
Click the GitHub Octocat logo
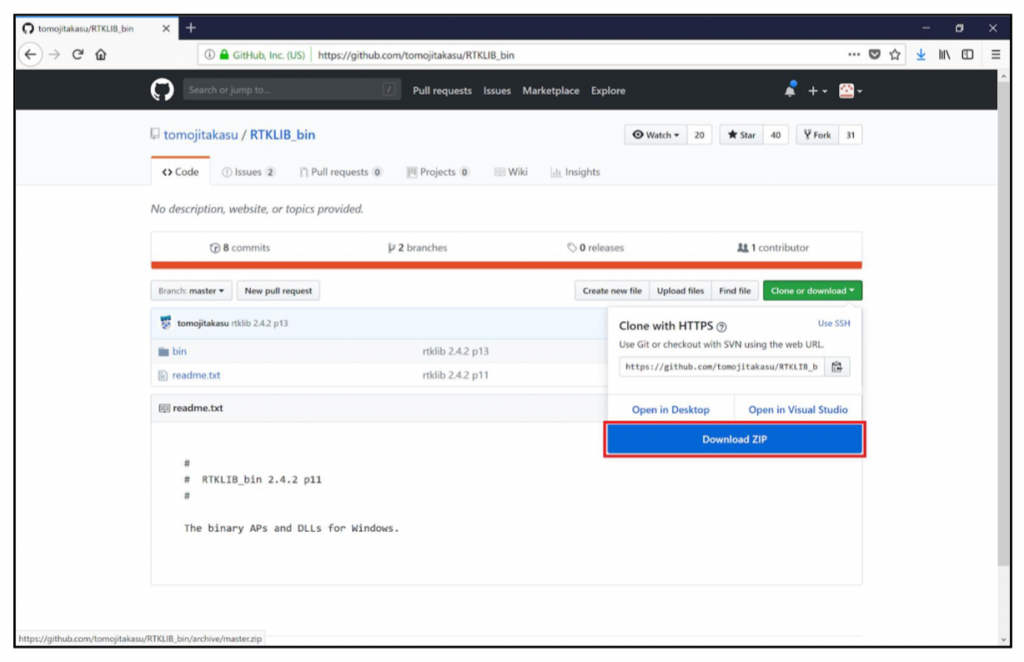(162, 90)
